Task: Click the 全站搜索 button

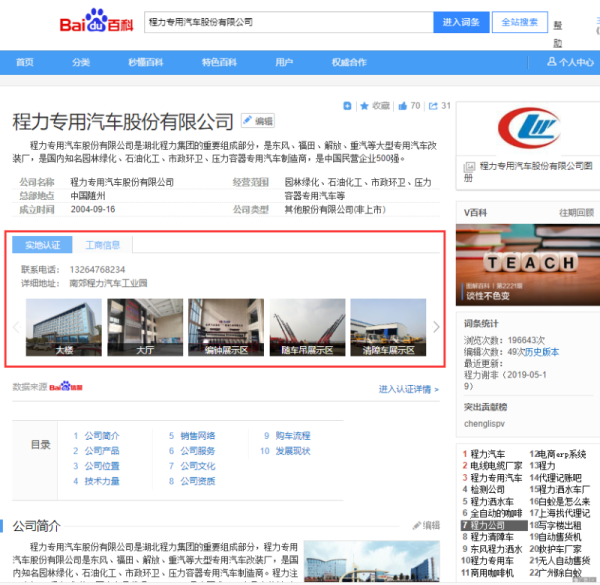Action: [520, 22]
